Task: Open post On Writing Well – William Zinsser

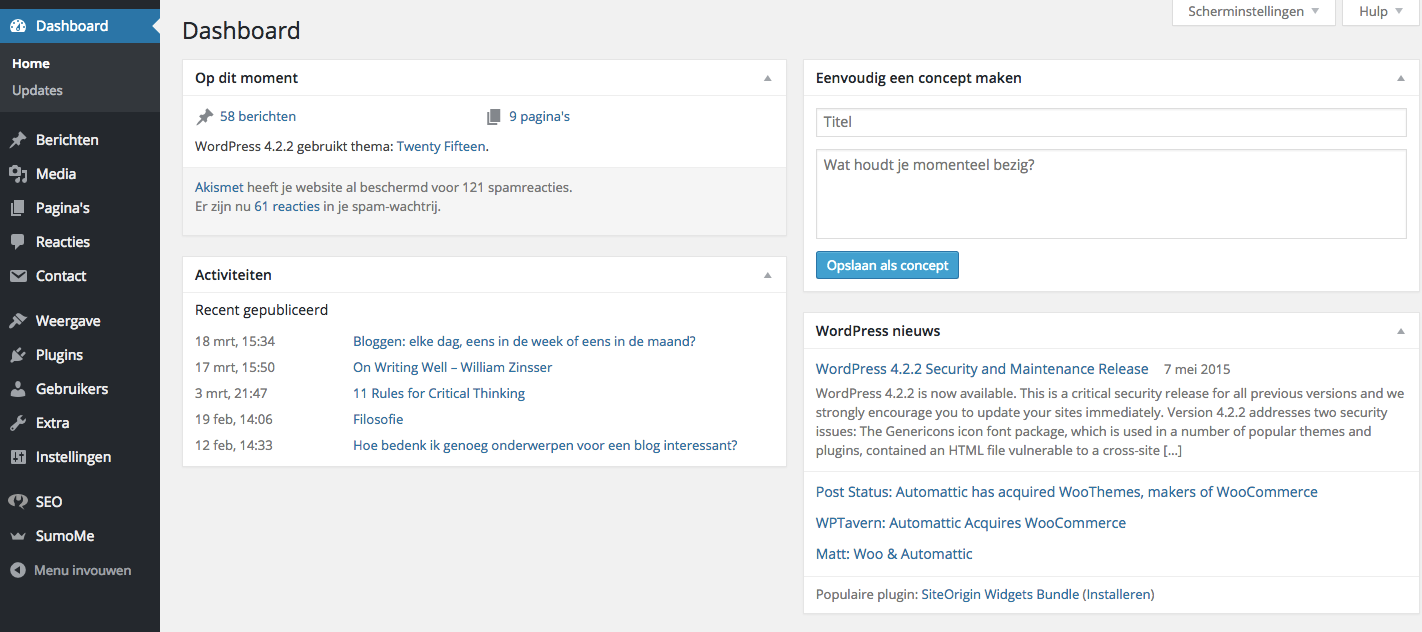Action: pos(452,367)
